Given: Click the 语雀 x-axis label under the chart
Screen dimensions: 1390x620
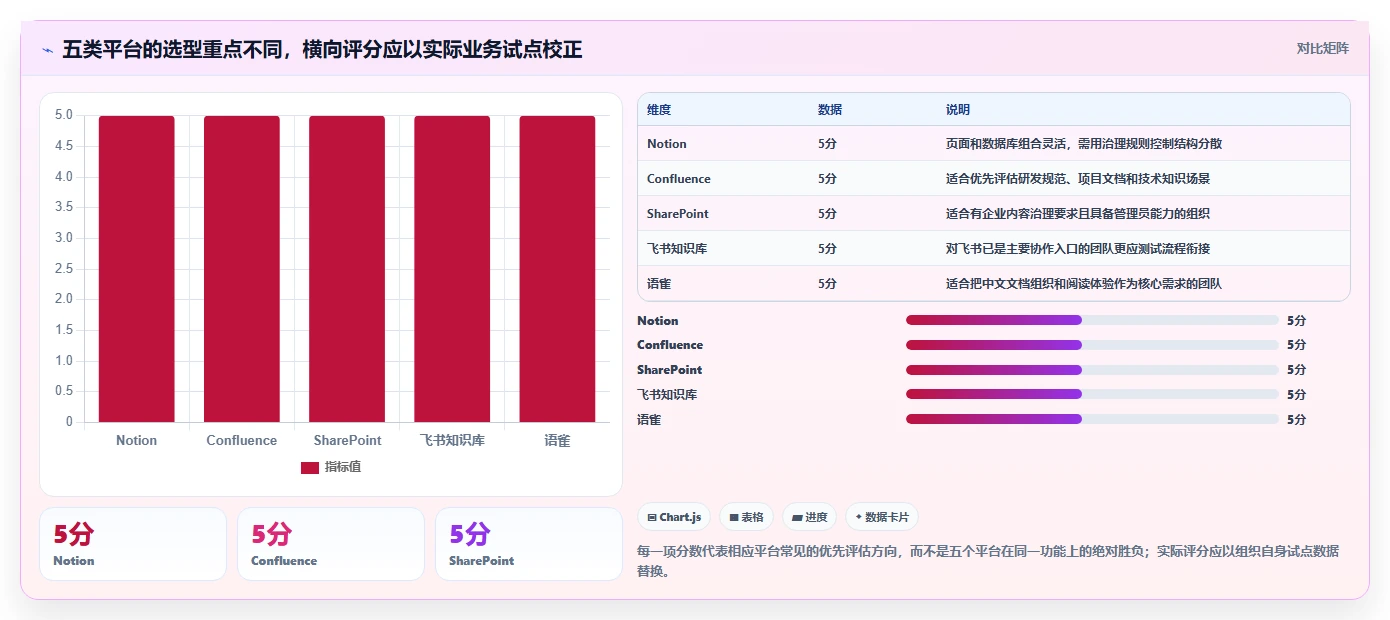Looking at the screenshot, I should tap(557, 440).
